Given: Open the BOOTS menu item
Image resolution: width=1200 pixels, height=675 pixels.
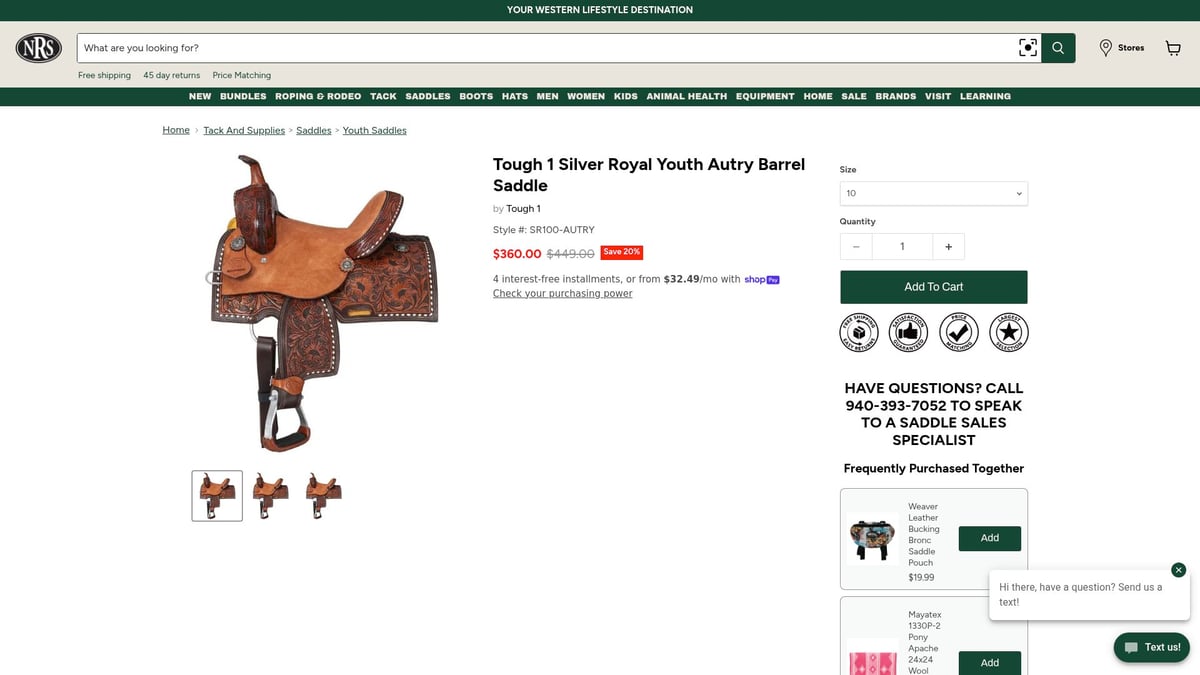Looking at the screenshot, I should click(x=476, y=96).
